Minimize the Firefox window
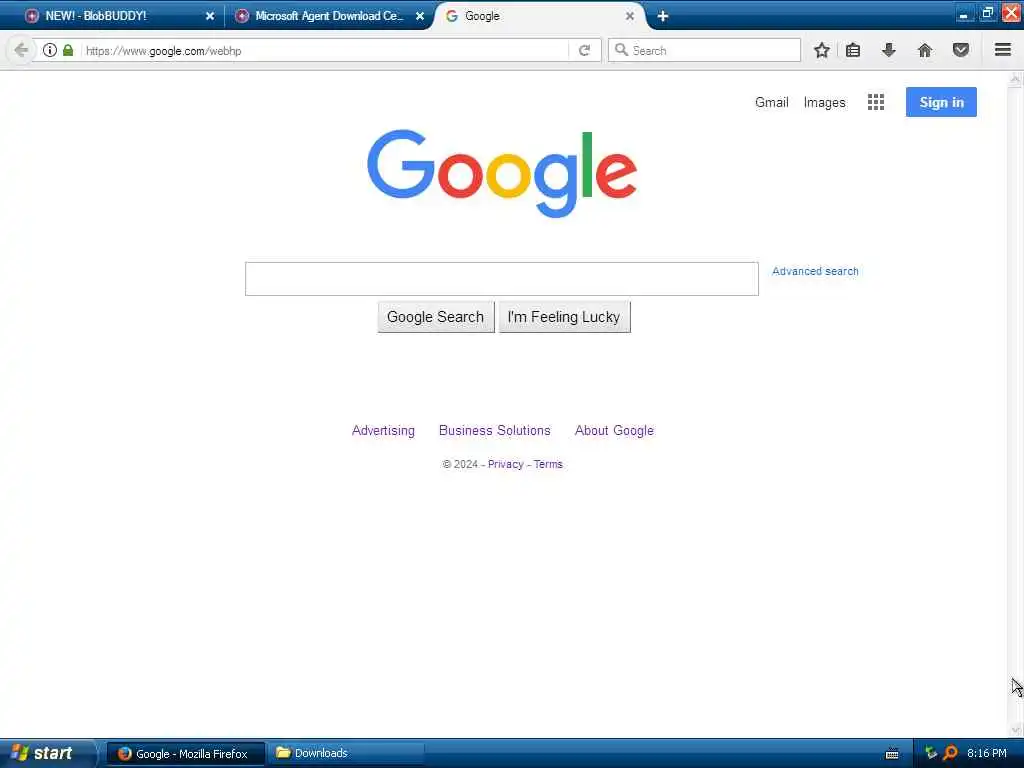This screenshot has width=1024, height=768. point(963,14)
